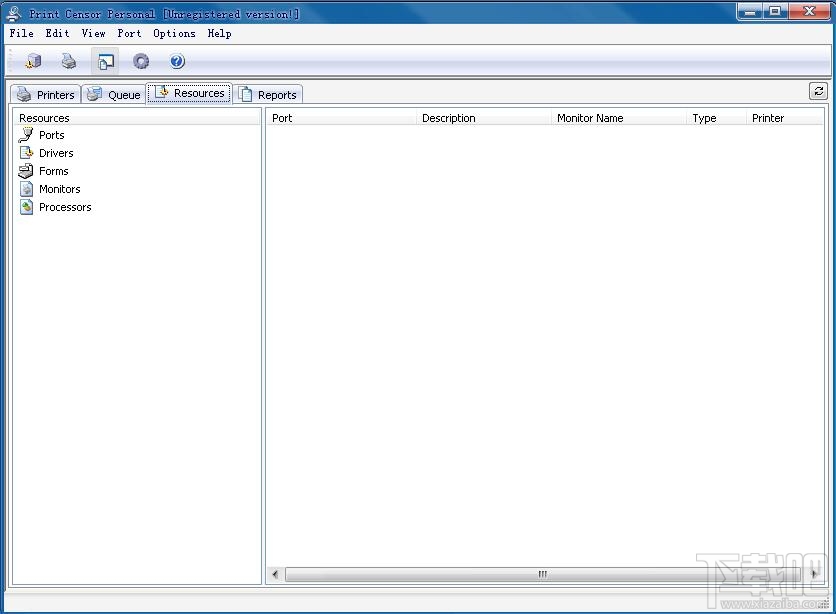Open the Help menu
The width and height of the screenshot is (836, 614).
tap(220, 33)
